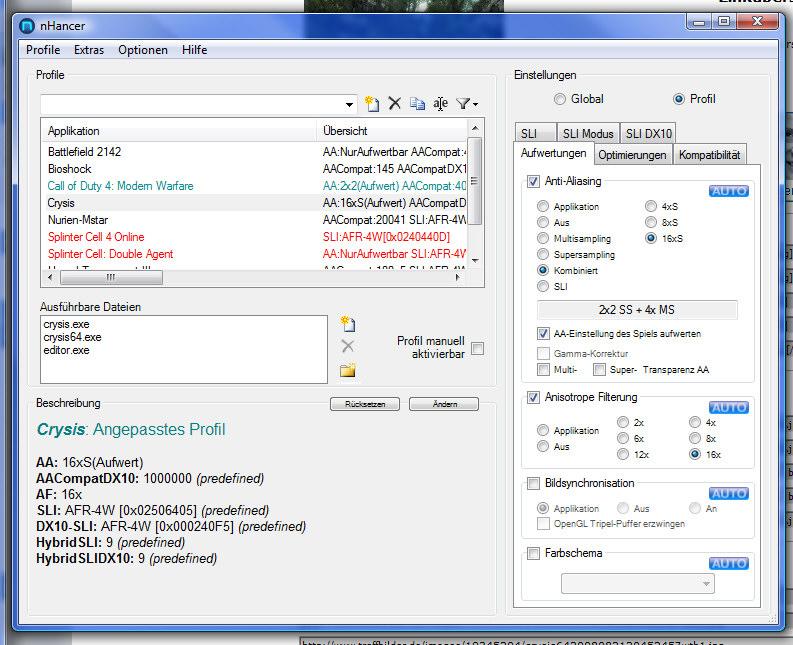The image size is (793, 645).
Task: Select the Nurien-Mstar profile row
Action: [255, 220]
